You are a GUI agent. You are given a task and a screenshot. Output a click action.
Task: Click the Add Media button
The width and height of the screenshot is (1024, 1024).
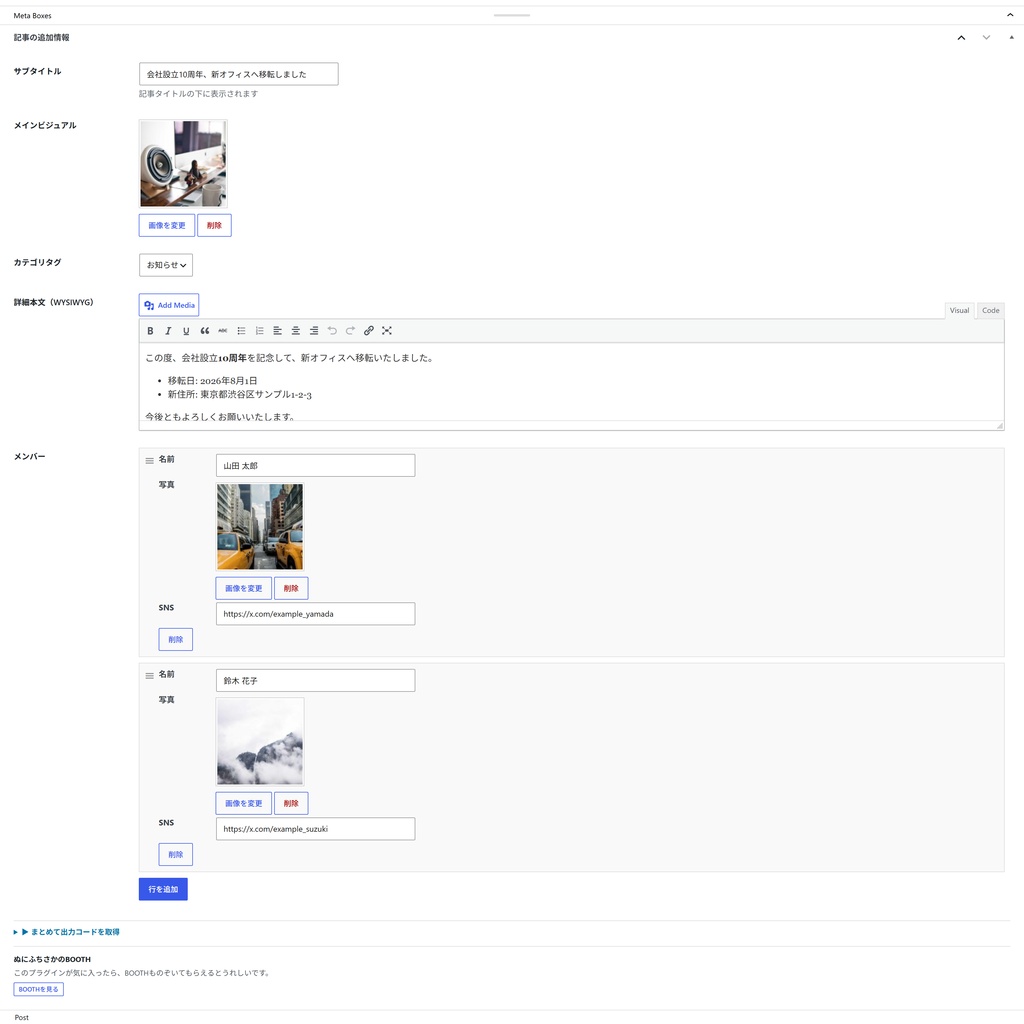point(169,305)
